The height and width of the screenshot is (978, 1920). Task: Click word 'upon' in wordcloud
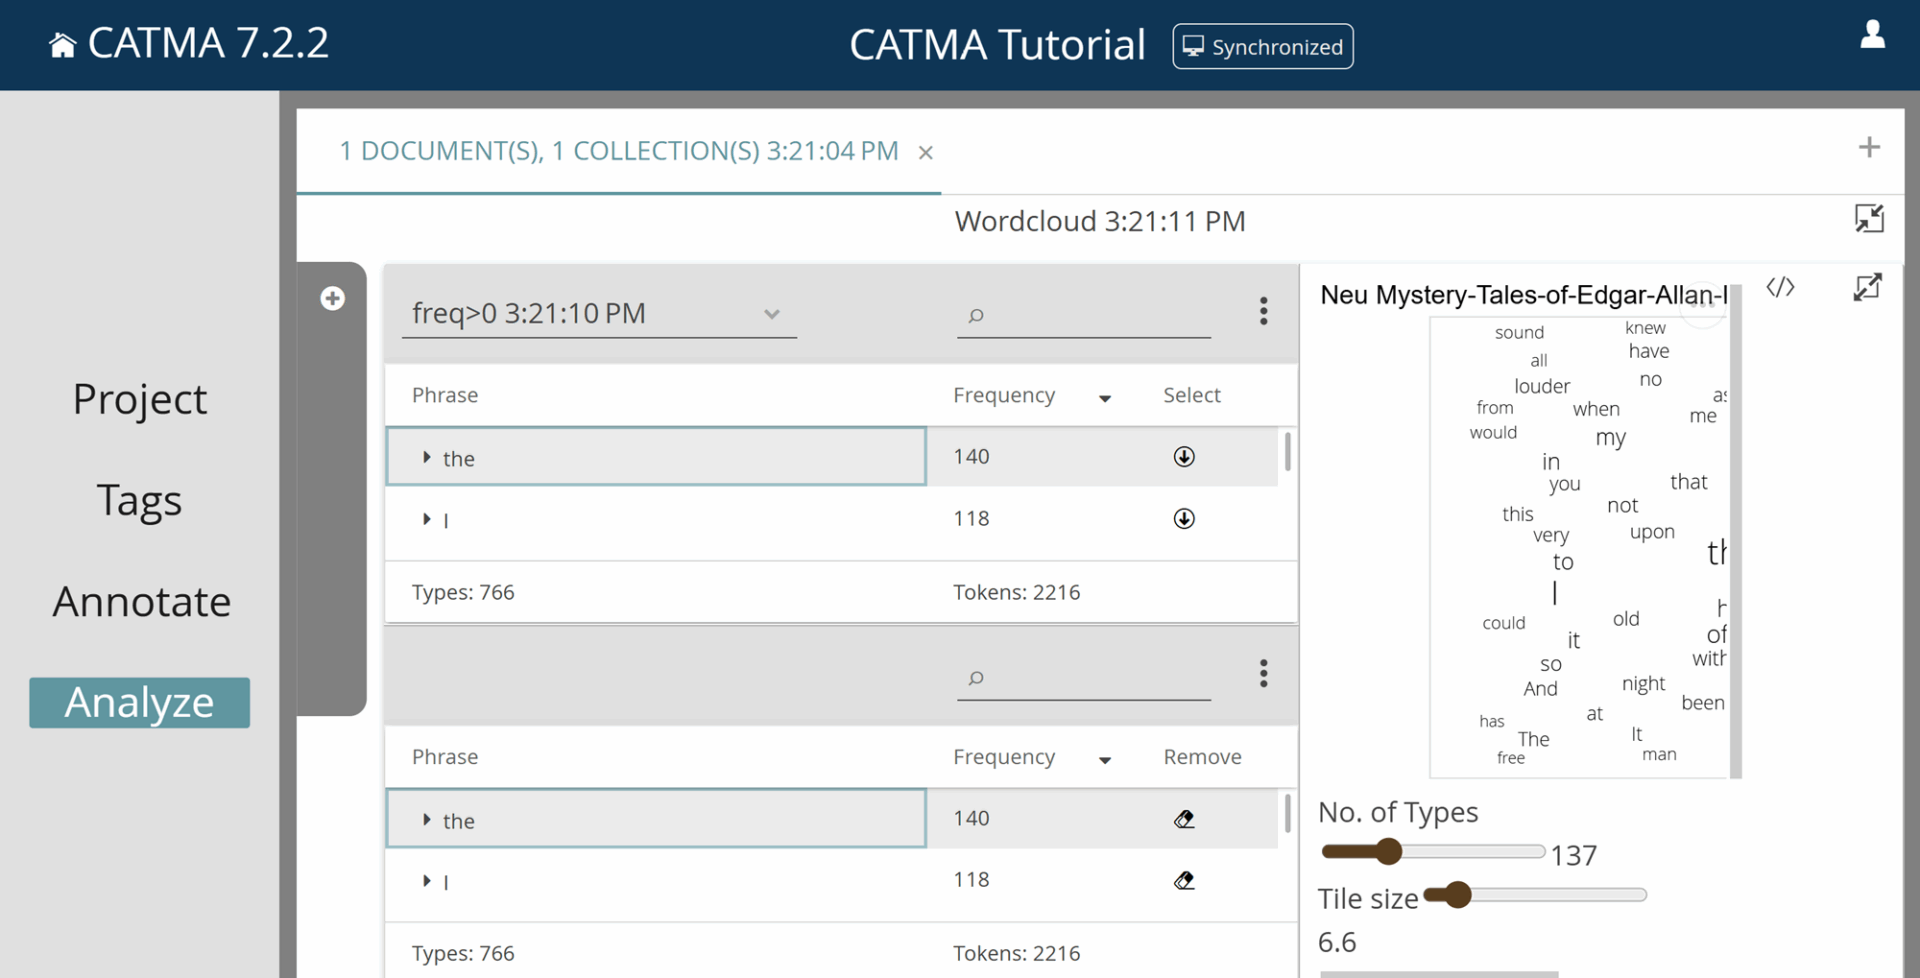[1652, 532]
